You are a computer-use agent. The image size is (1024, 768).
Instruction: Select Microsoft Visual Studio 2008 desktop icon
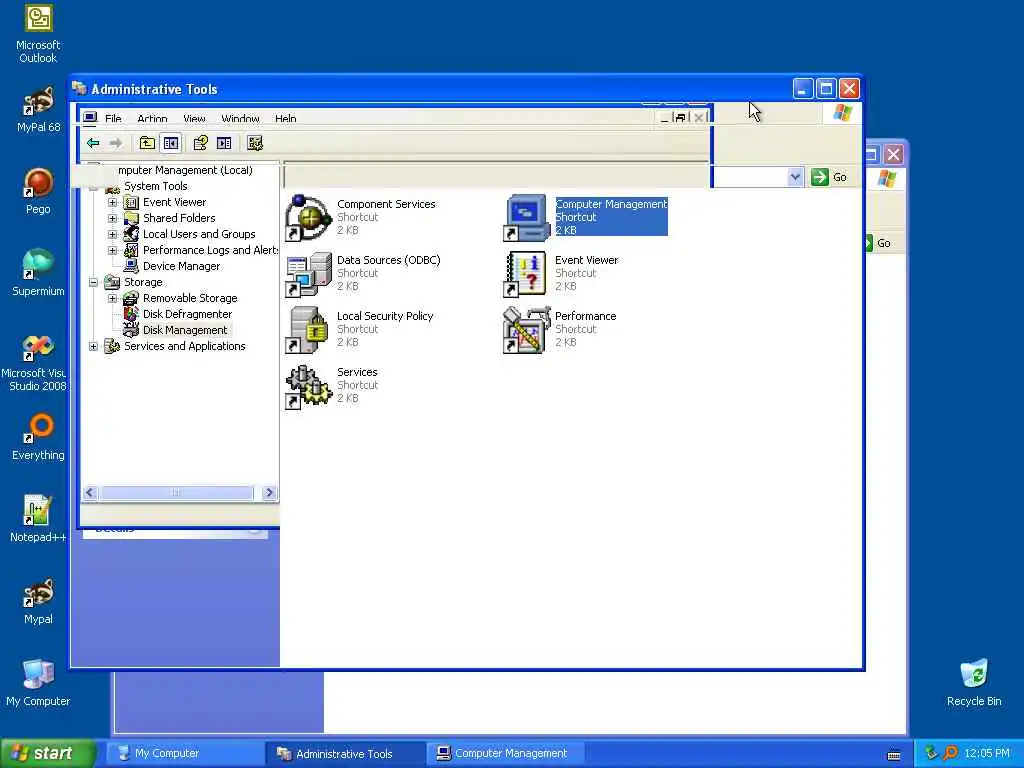tap(36, 362)
